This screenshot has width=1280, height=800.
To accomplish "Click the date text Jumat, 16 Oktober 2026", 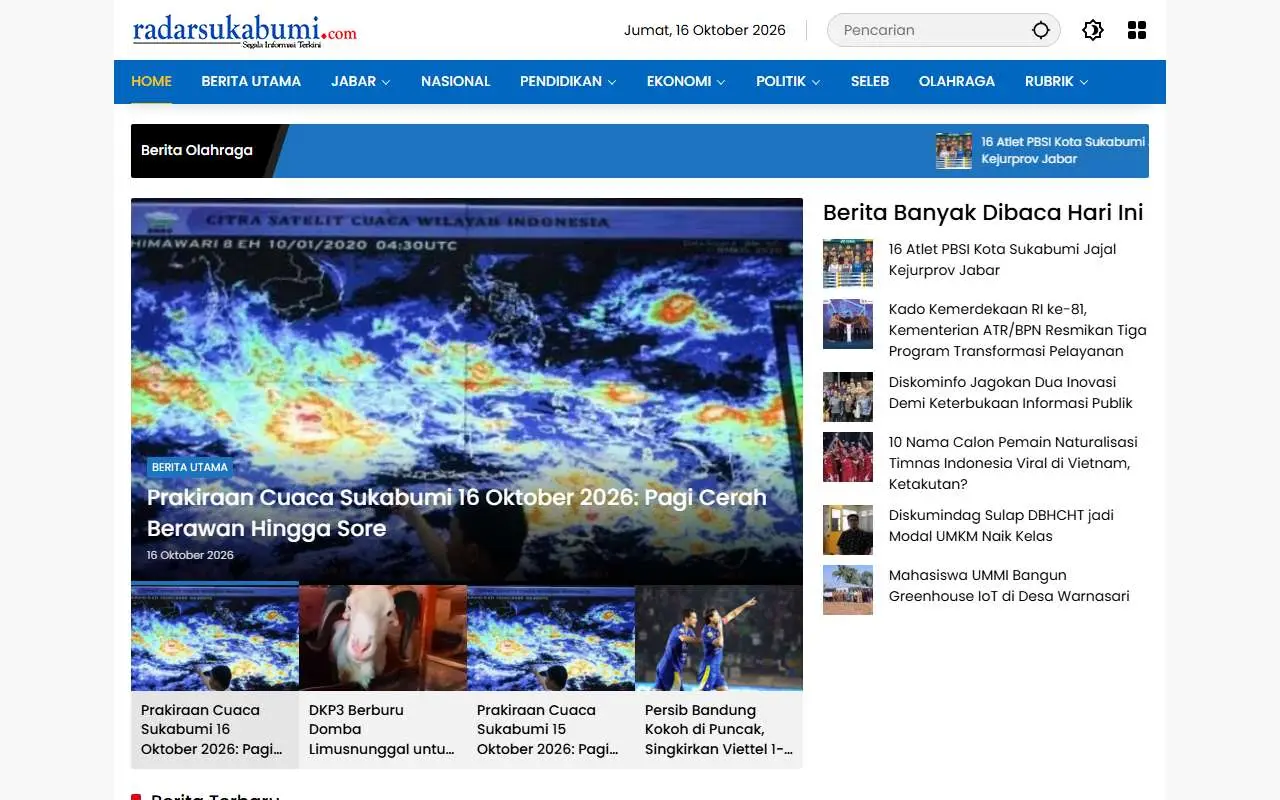I will tap(705, 30).
